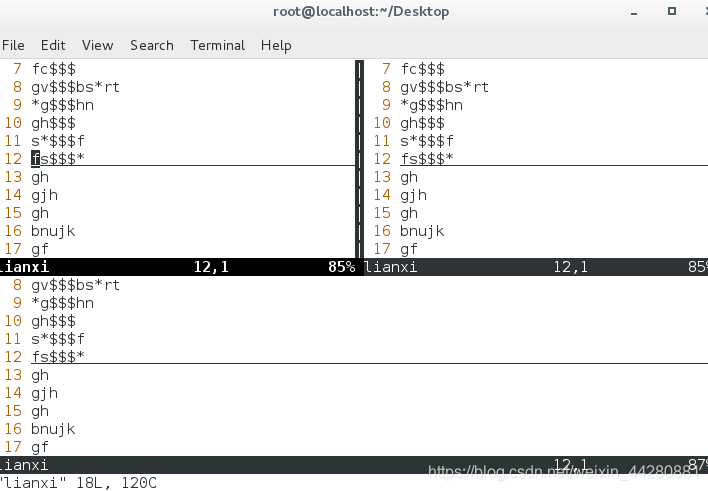Click line 13 'gh' in top-right pane
Screen dimensions: 708x491
point(409,177)
